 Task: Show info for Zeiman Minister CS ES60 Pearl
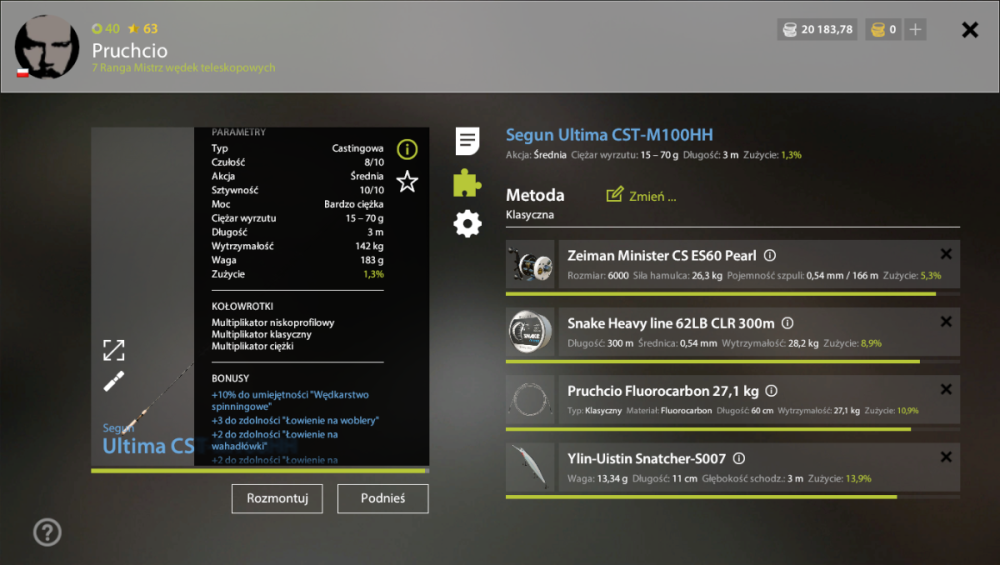tap(770, 256)
